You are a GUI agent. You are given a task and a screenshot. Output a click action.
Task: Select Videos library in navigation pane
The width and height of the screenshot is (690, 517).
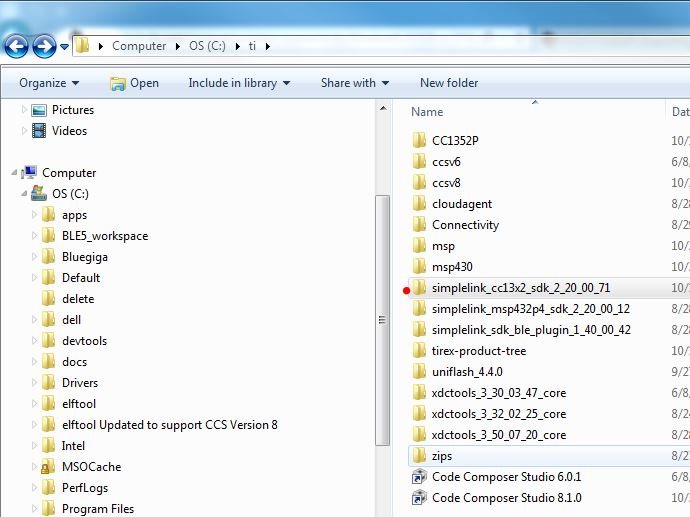pos(70,131)
